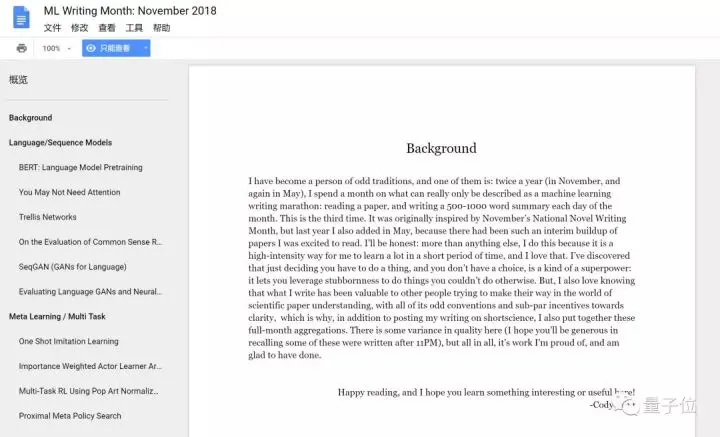
Task: Select Trellis Networks in the outline
Action: [47, 217]
